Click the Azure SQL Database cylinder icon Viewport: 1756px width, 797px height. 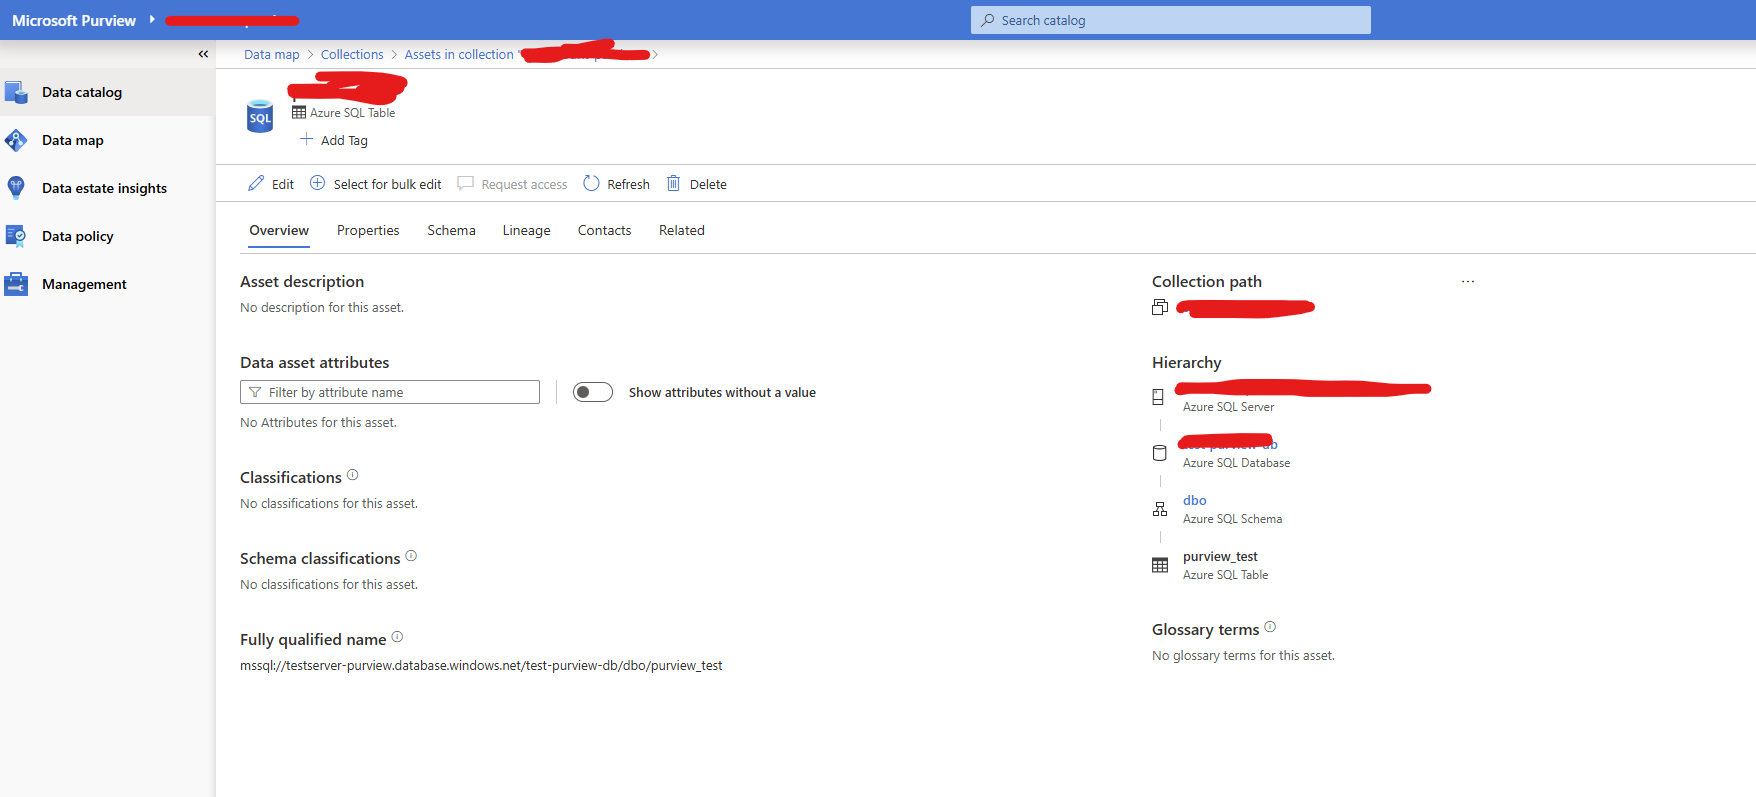(1160, 453)
